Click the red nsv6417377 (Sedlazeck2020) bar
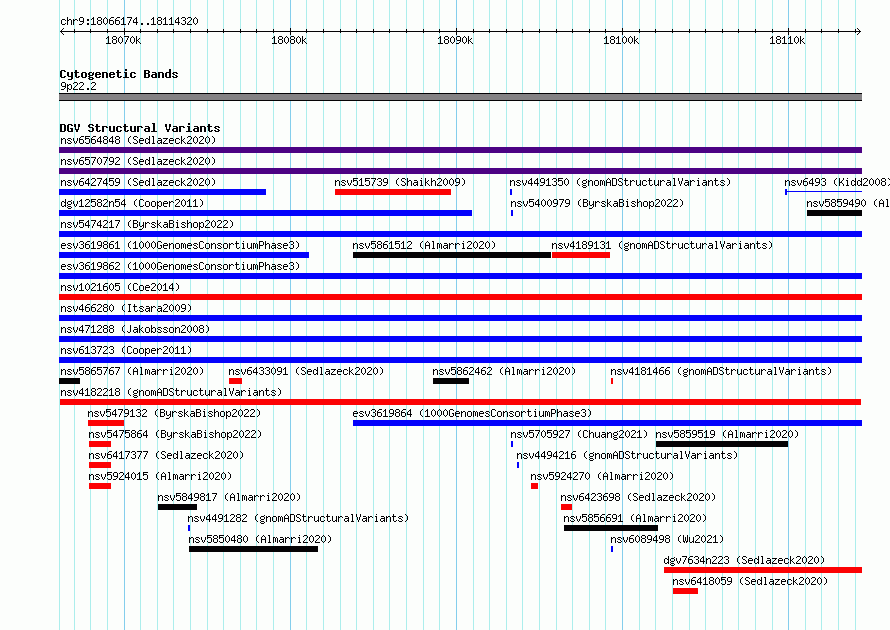The width and height of the screenshot is (890, 630). click(100, 465)
